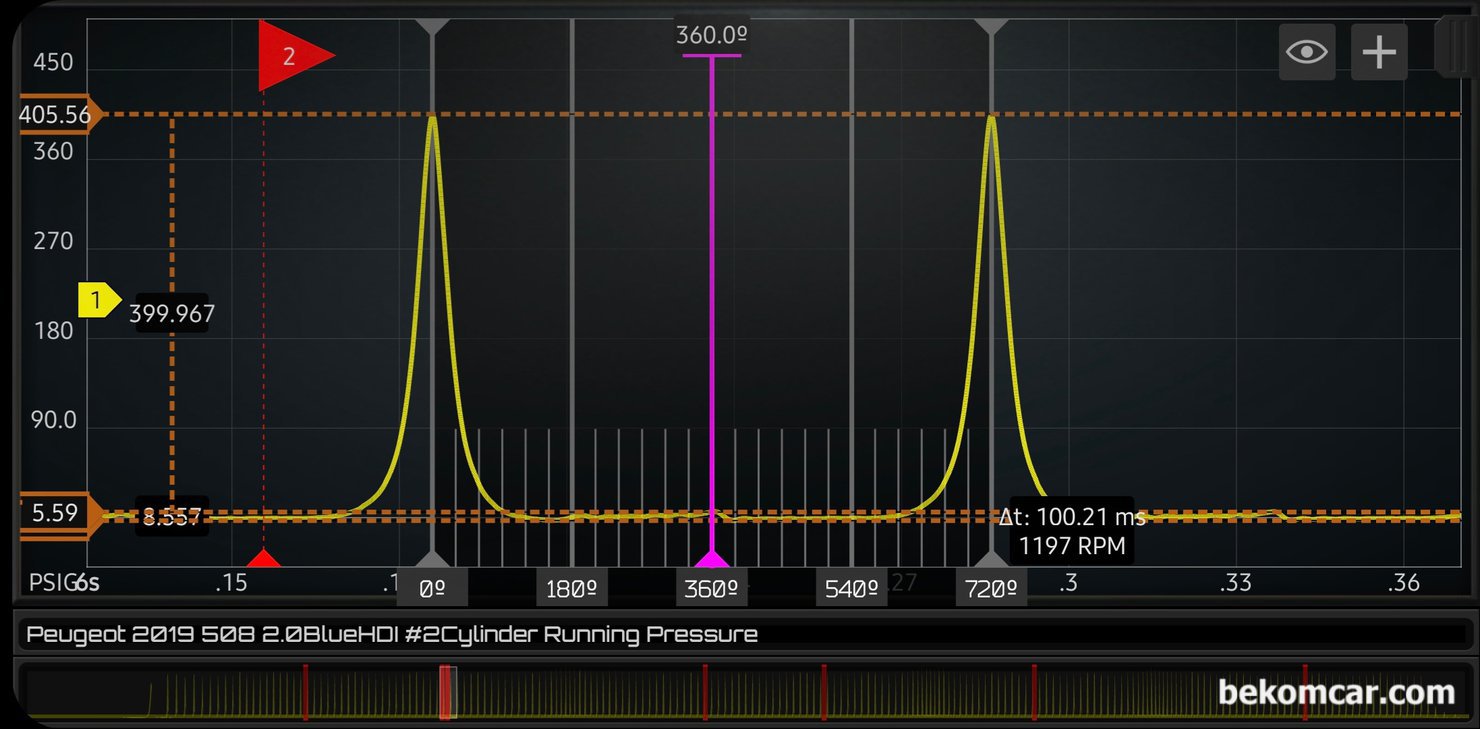Viewport: 1480px width, 729px height.
Task: Grab the magenta 360º cursor handle at bottom
Action: tap(711, 557)
